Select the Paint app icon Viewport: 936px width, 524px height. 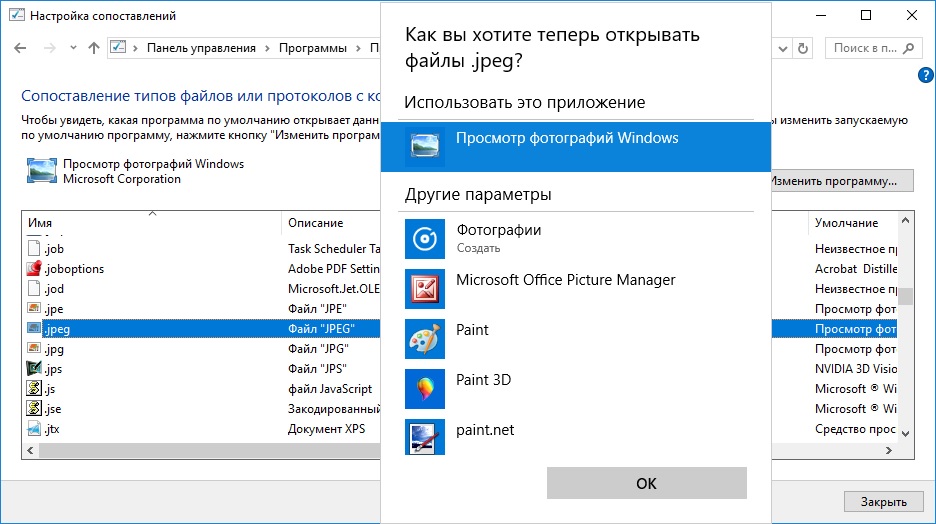pyautogui.click(x=424, y=339)
